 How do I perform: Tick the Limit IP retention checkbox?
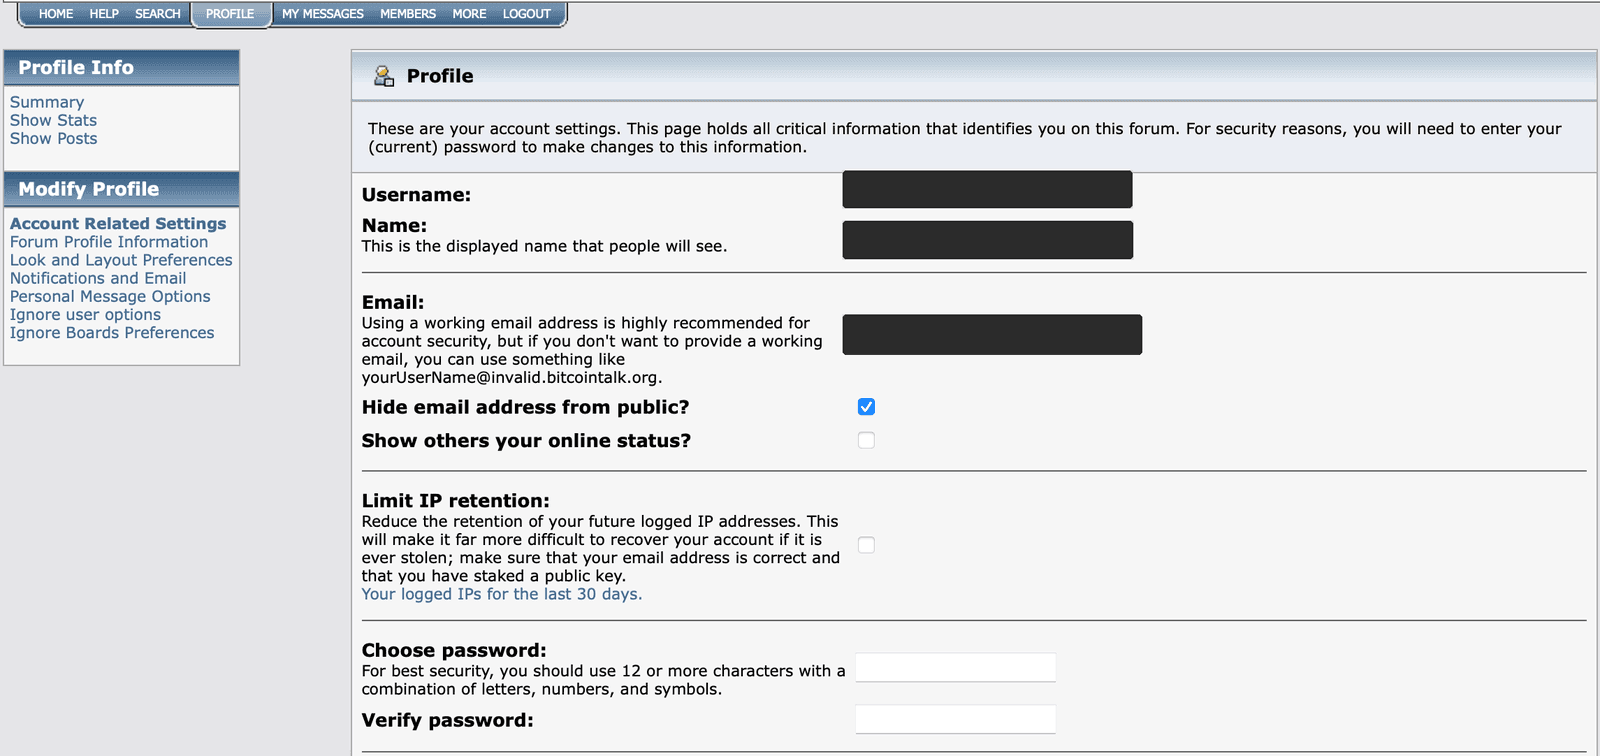[866, 545]
